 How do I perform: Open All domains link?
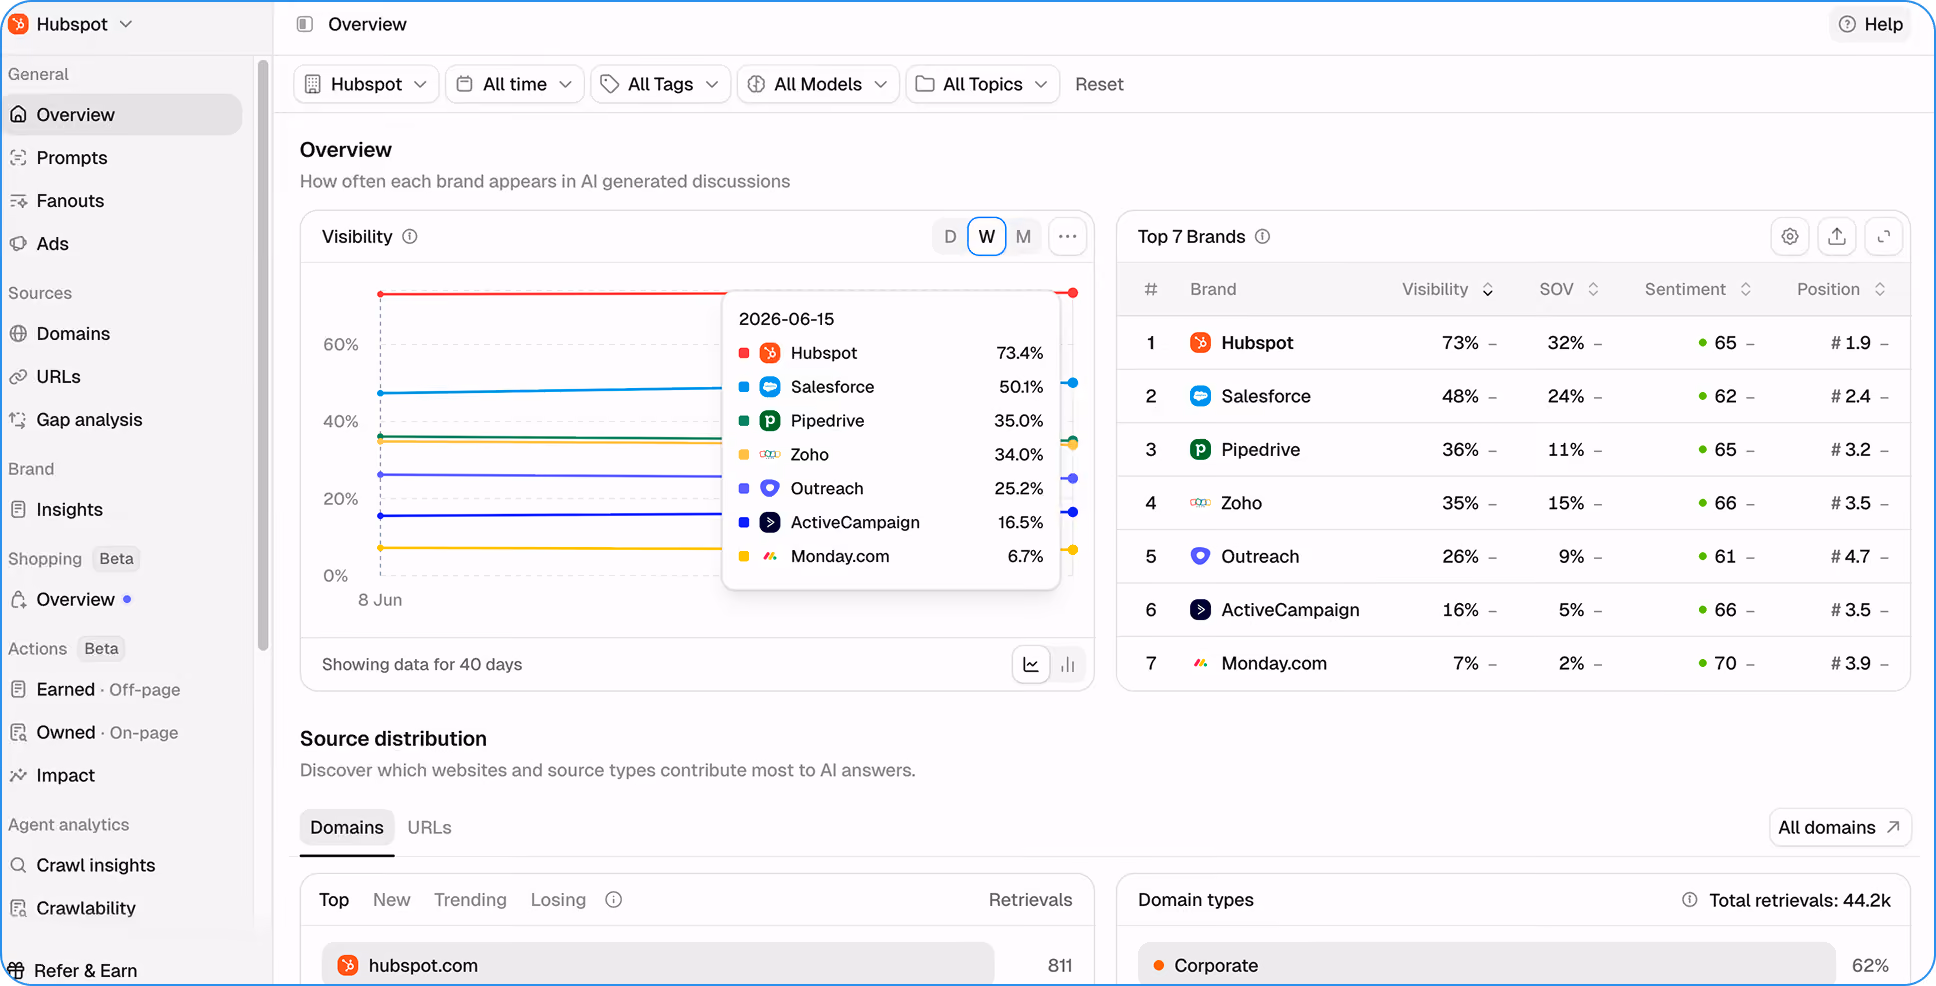(1840, 828)
